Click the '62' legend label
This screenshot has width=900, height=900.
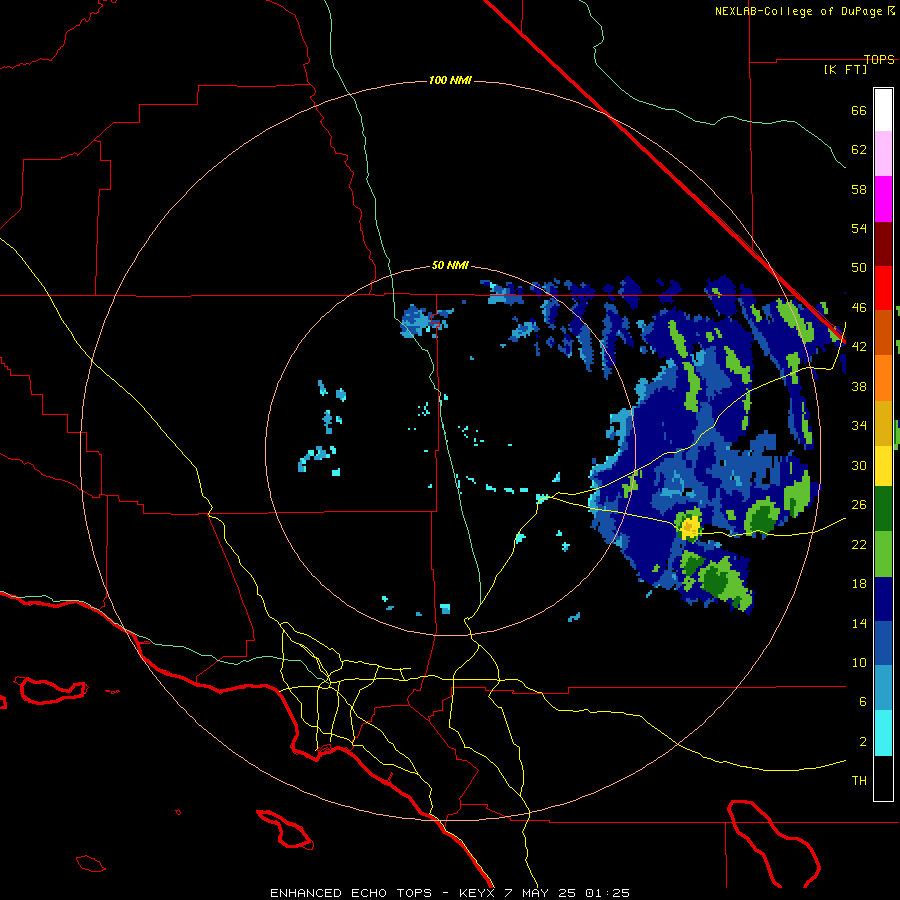coord(859,149)
